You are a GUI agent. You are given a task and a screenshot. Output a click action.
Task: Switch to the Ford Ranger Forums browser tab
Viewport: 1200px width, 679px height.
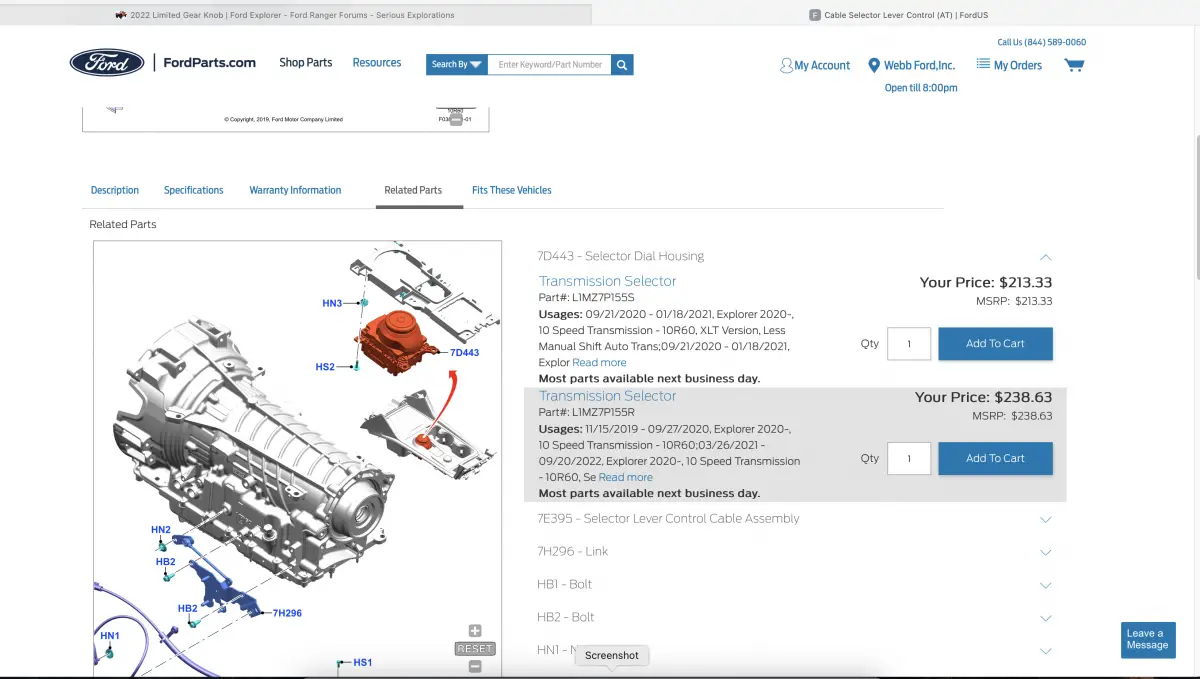click(293, 15)
